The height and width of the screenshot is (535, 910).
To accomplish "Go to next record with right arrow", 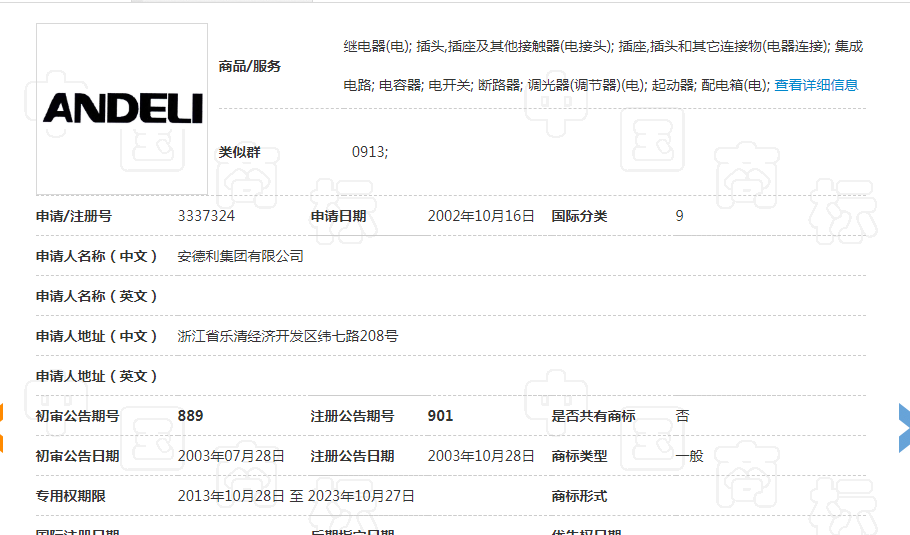I will point(904,428).
